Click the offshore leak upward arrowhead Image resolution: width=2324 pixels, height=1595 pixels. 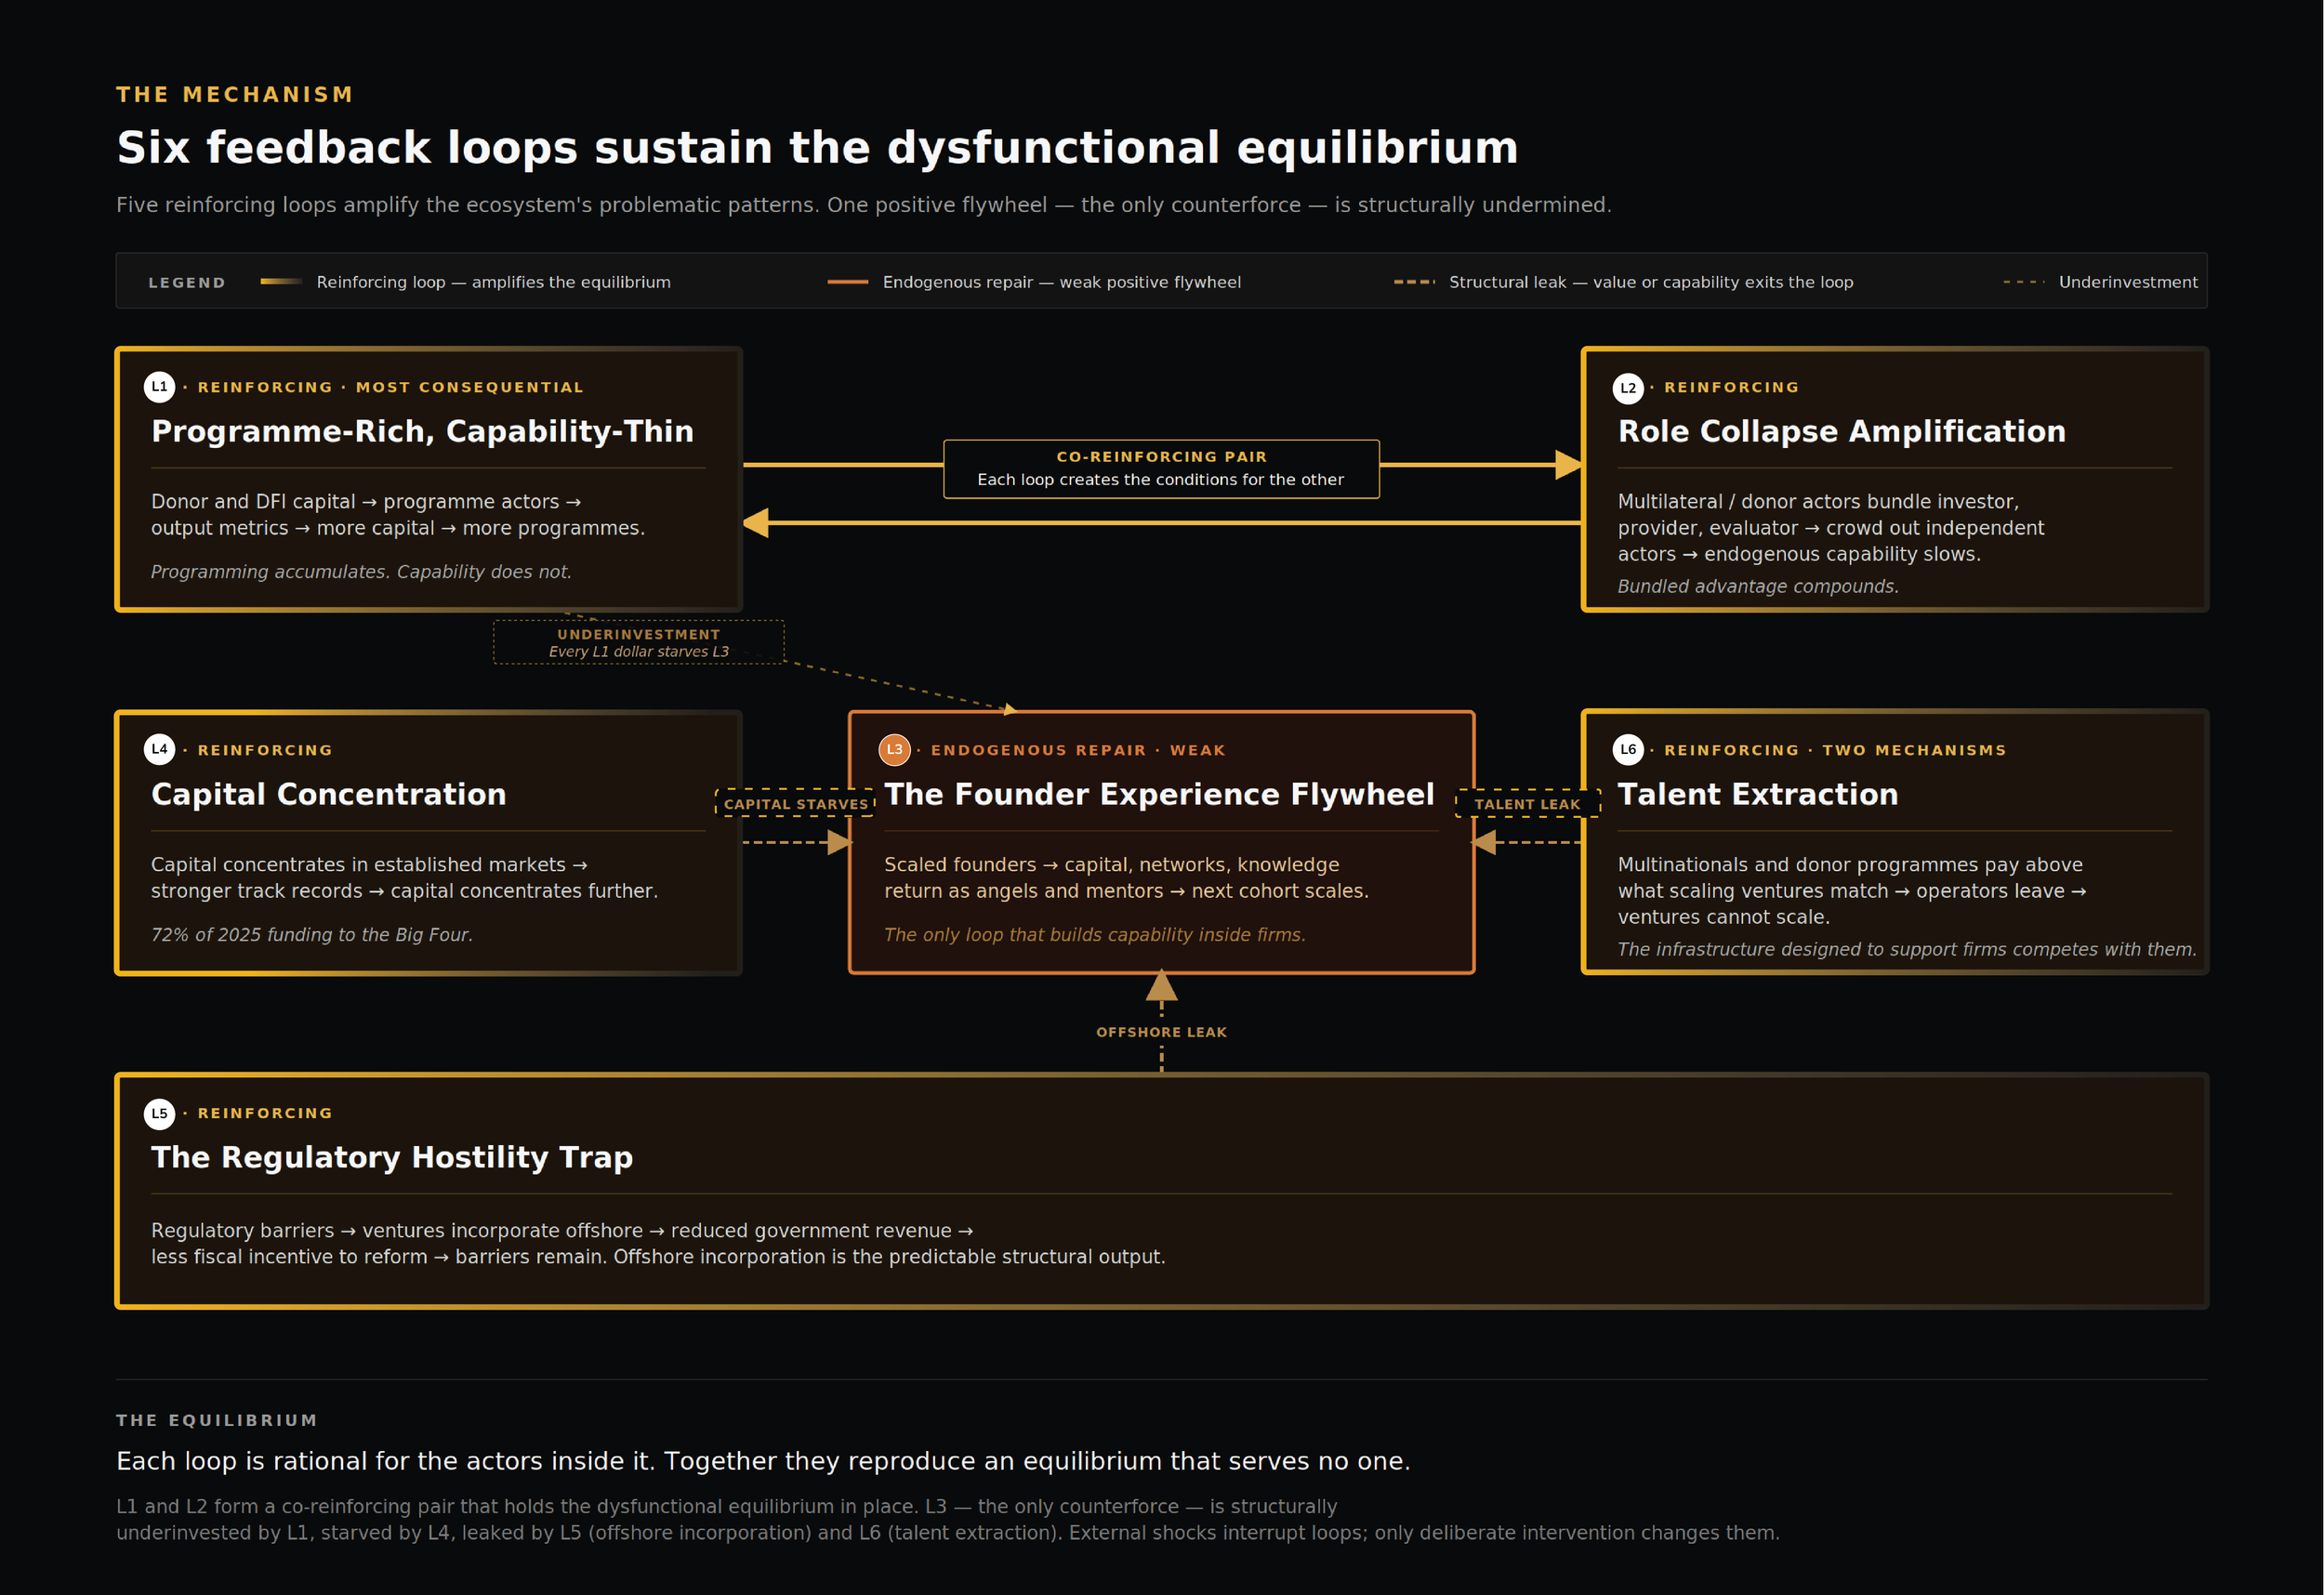tap(1161, 987)
